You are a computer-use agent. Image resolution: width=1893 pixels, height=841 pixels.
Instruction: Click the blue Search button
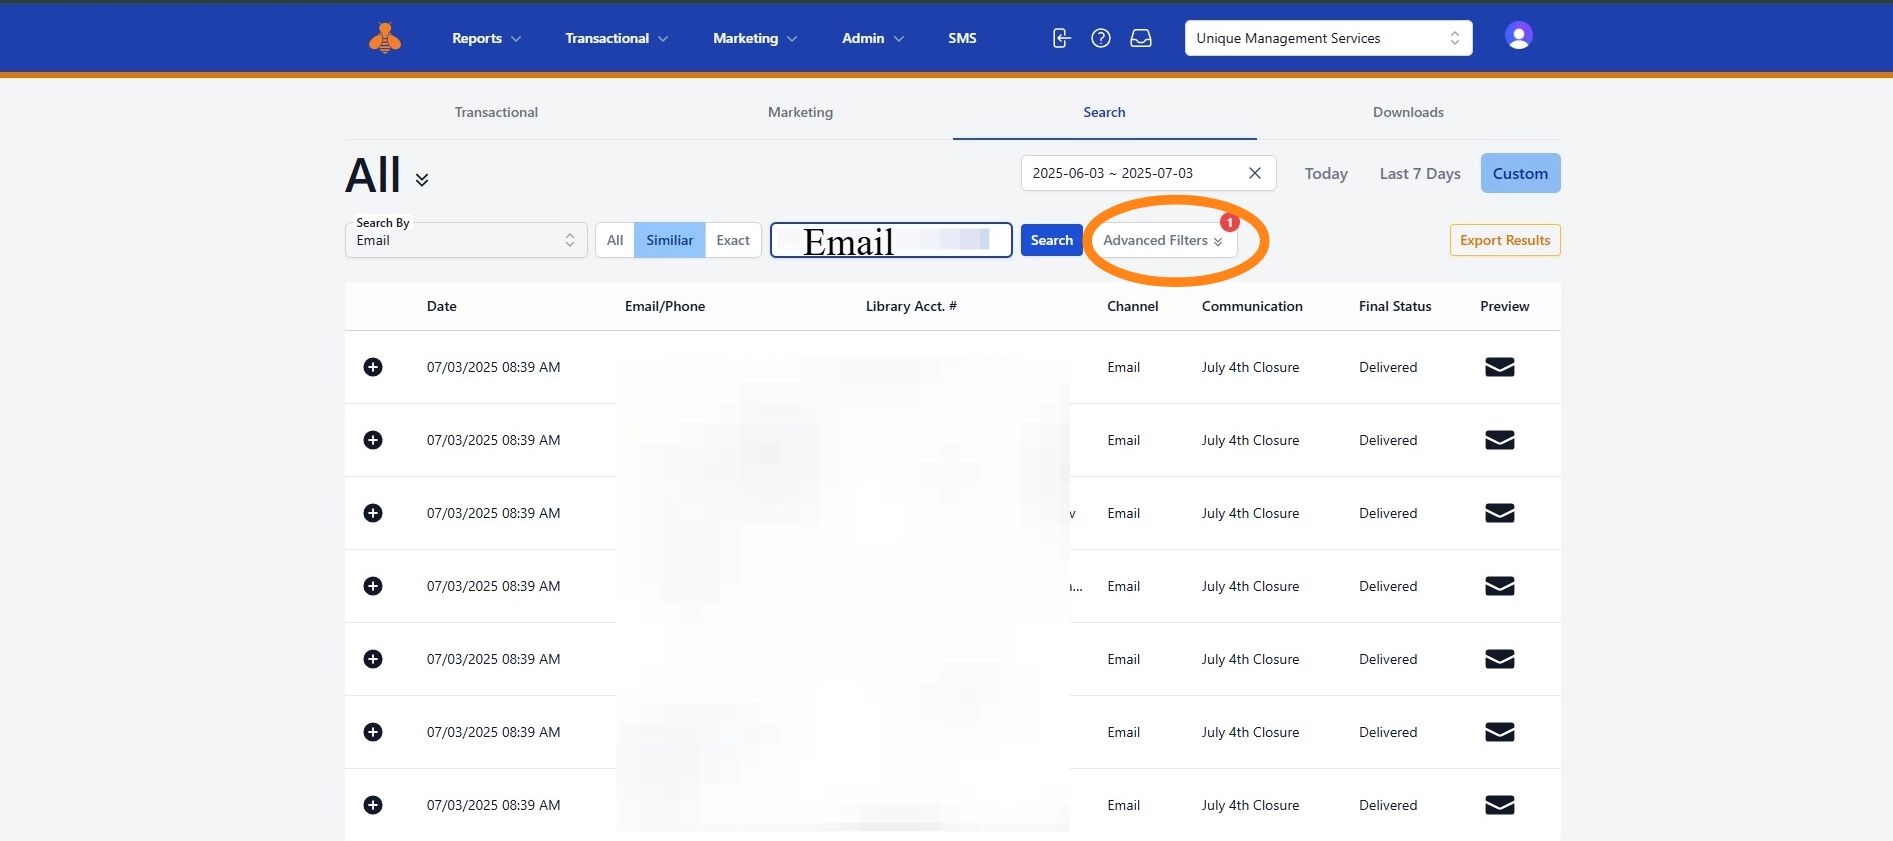pyautogui.click(x=1051, y=240)
